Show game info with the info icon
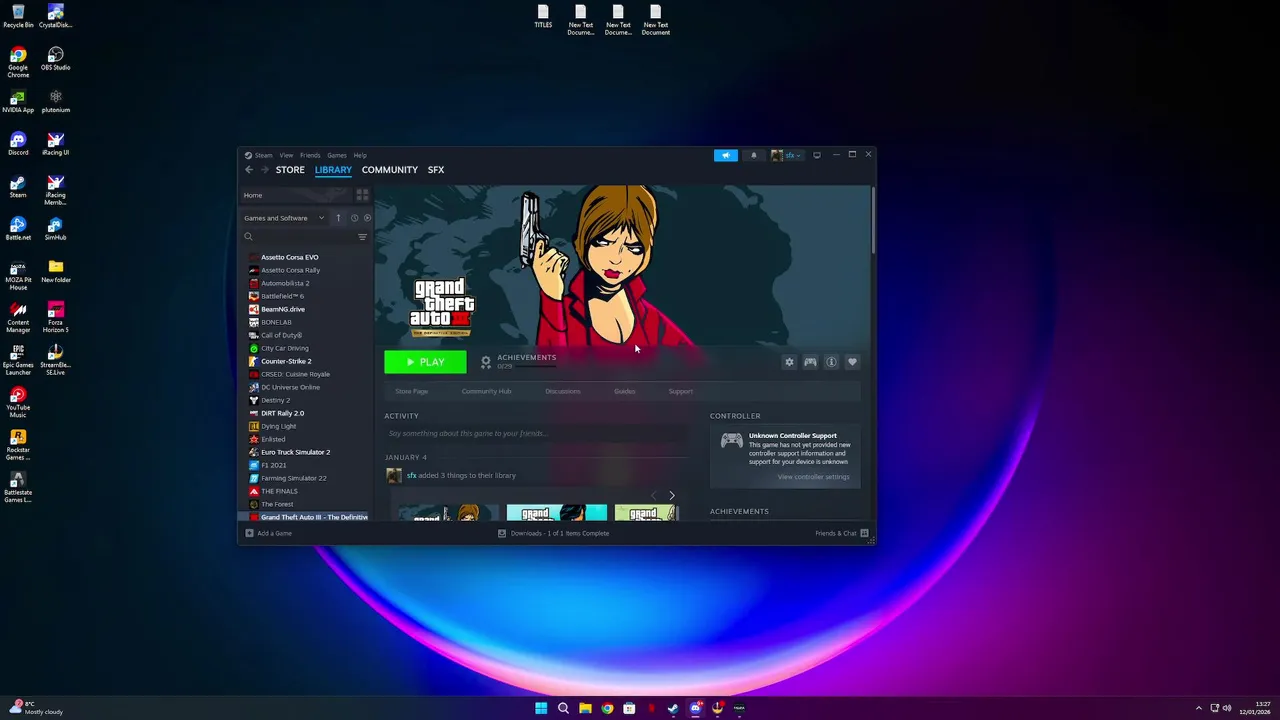 (x=831, y=362)
